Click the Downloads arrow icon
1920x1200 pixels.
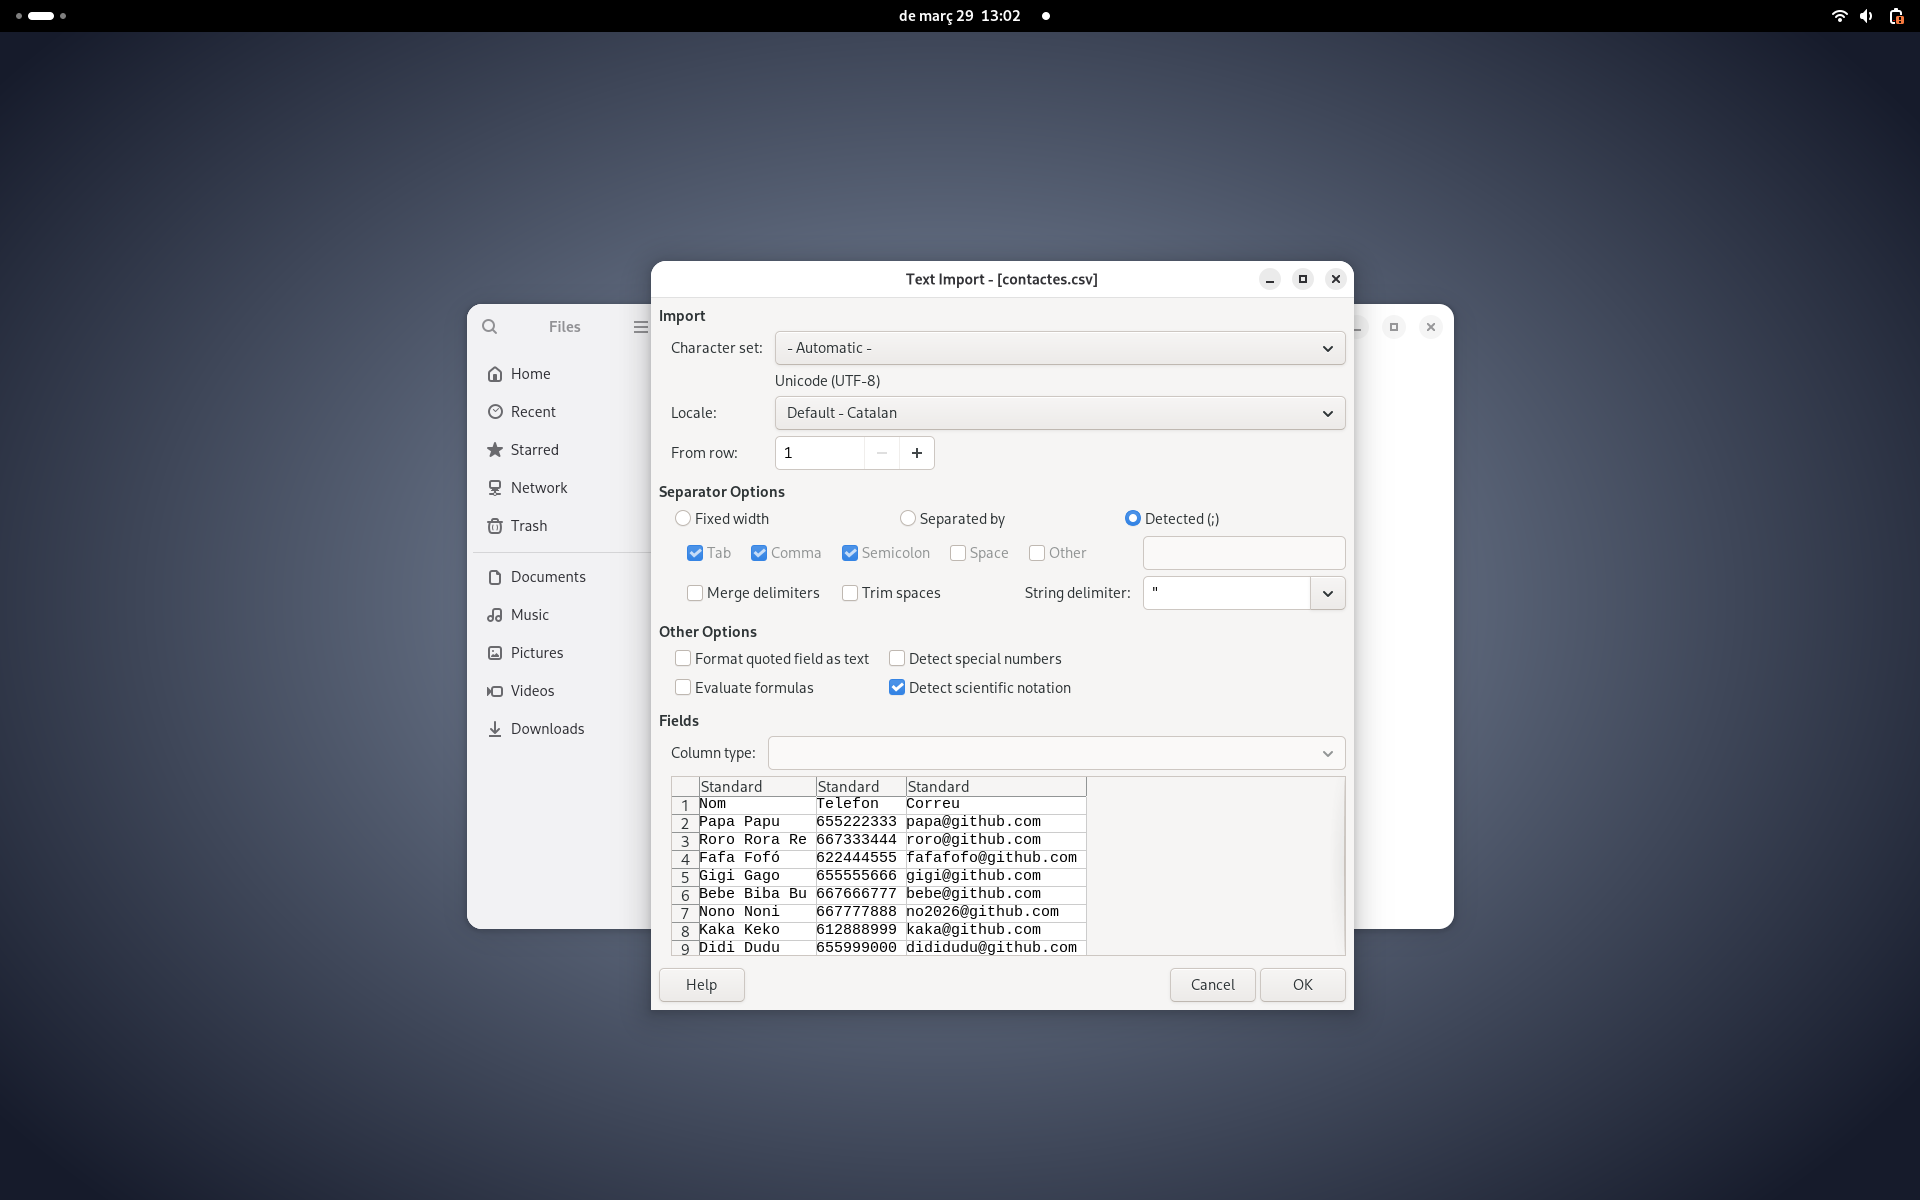click(x=495, y=729)
